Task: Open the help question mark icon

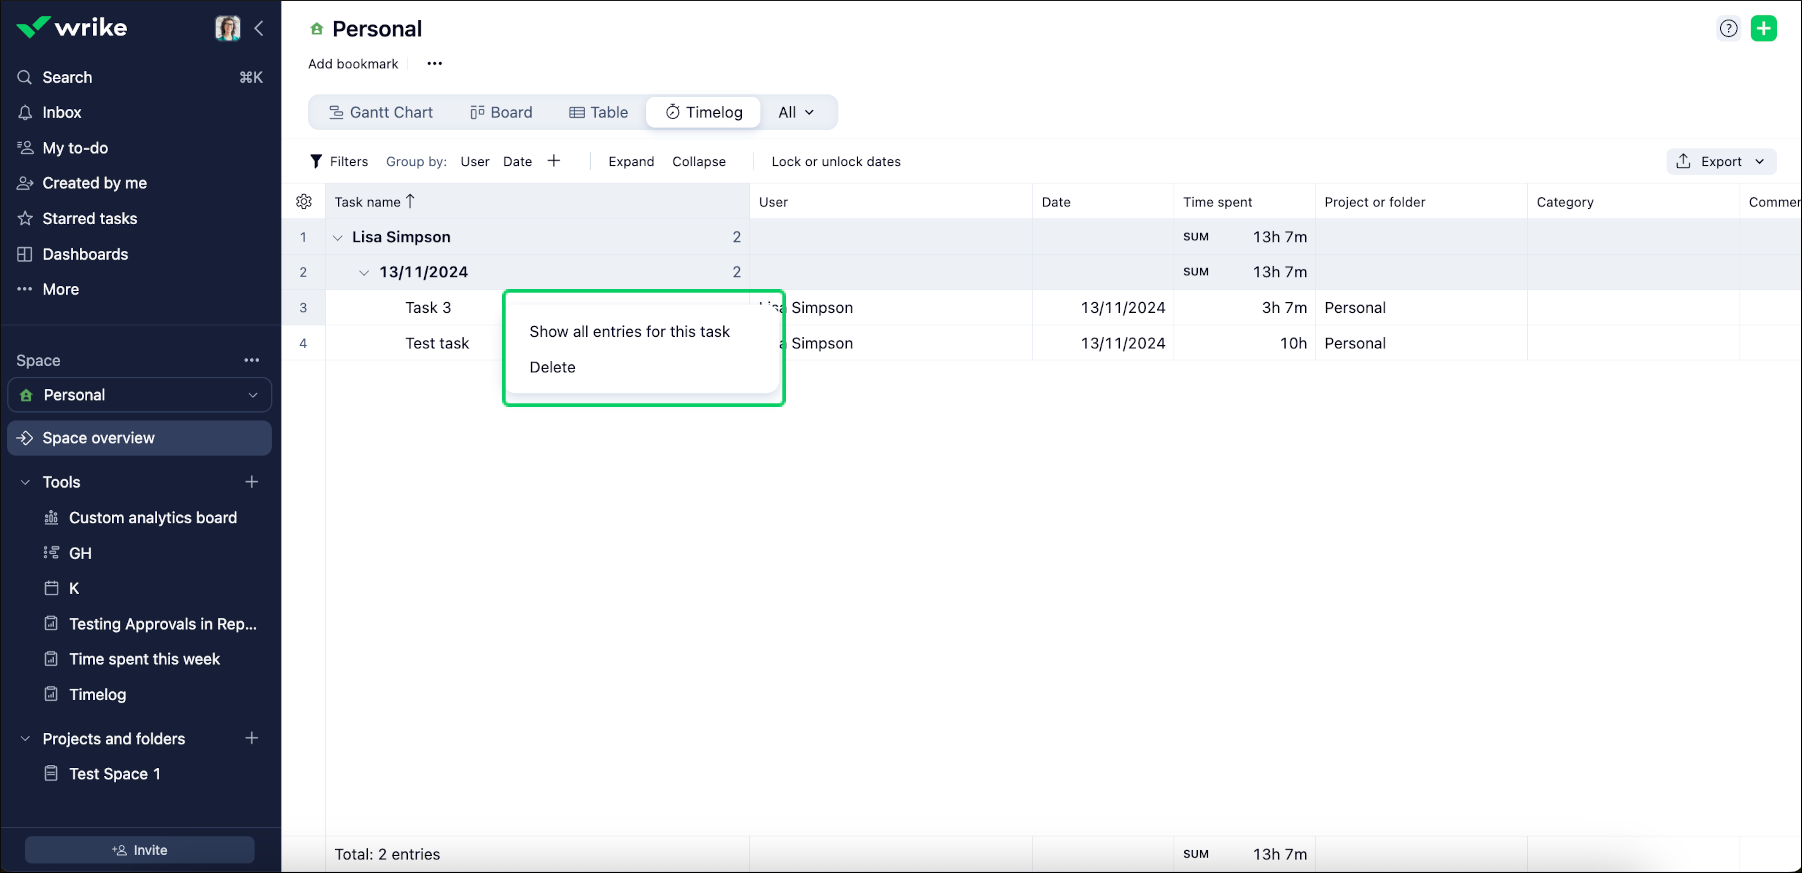Action: pos(1728,28)
